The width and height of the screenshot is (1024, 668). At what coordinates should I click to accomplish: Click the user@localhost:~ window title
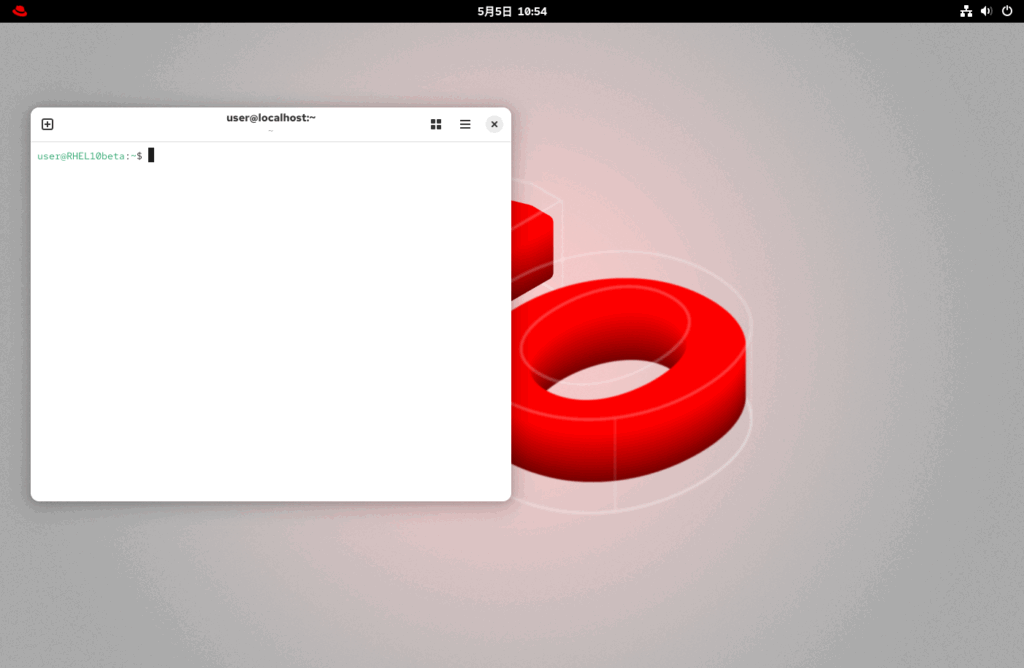pos(271,118)
